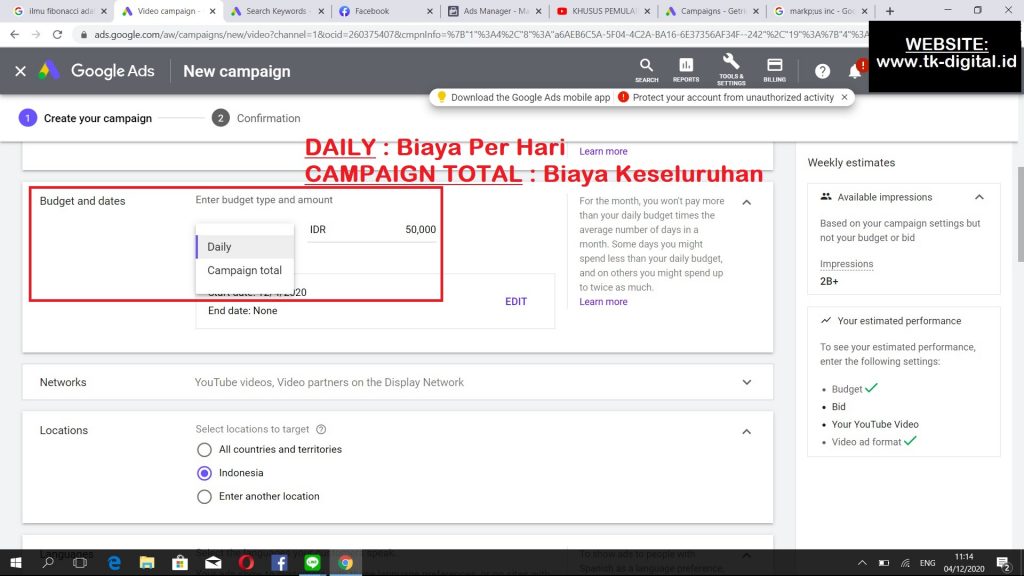Screen dimensions: 1024x576
Task: Expand the Networks section chevron
Action: point(746,382)
